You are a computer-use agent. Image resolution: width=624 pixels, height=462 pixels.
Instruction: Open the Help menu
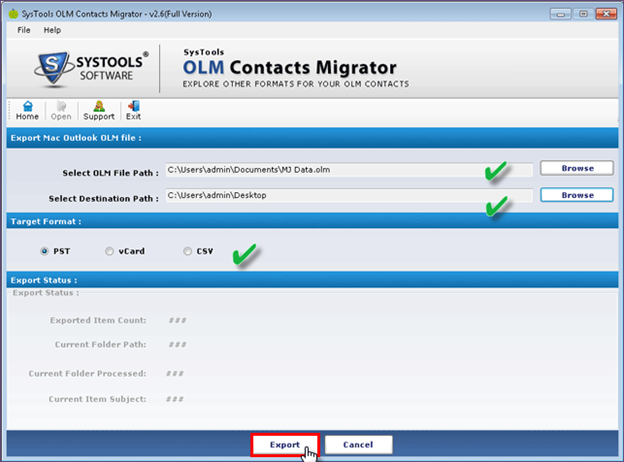52,30
